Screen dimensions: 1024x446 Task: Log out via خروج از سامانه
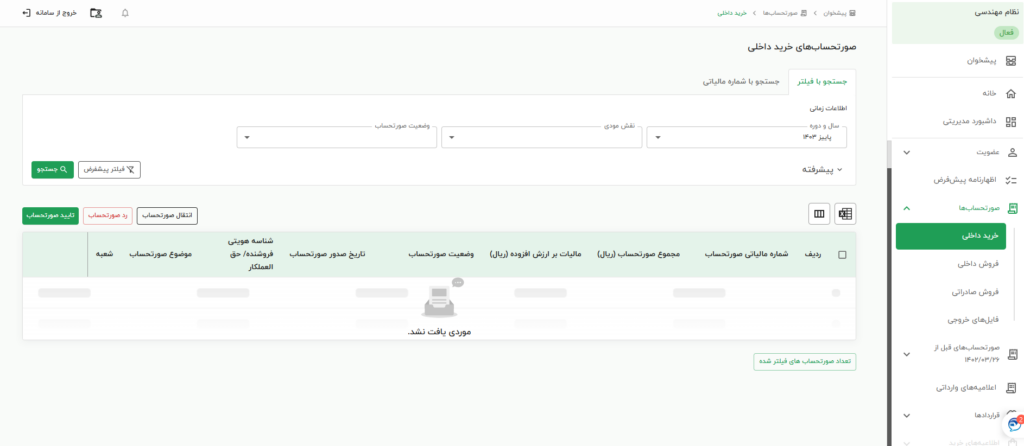(50, 12)
